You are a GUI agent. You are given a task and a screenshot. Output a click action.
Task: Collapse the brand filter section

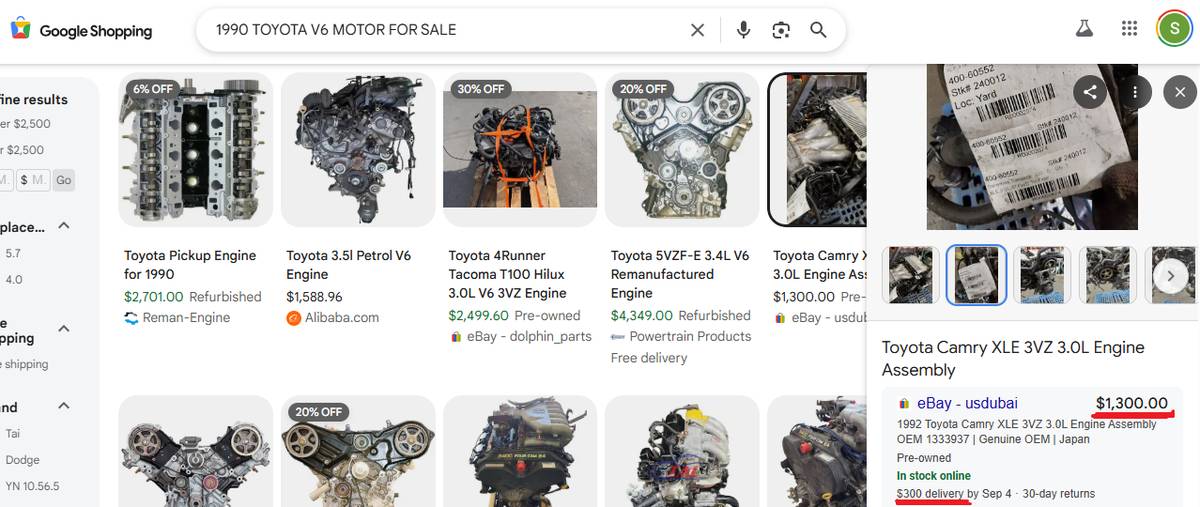point(64,406)
